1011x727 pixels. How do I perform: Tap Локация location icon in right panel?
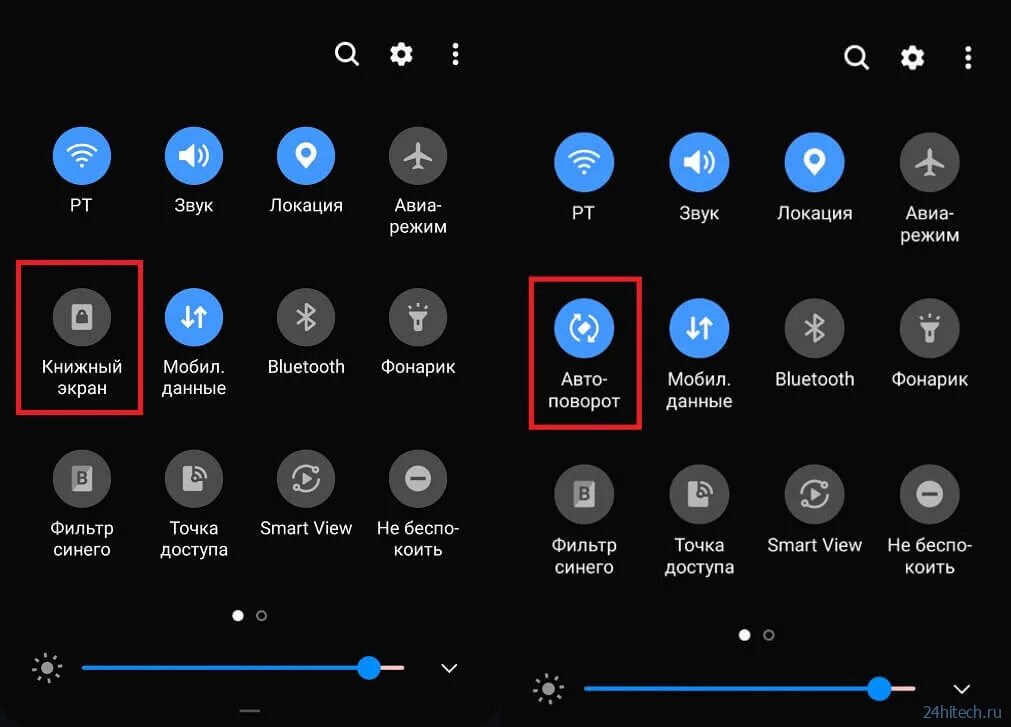[x=814, y=162]
